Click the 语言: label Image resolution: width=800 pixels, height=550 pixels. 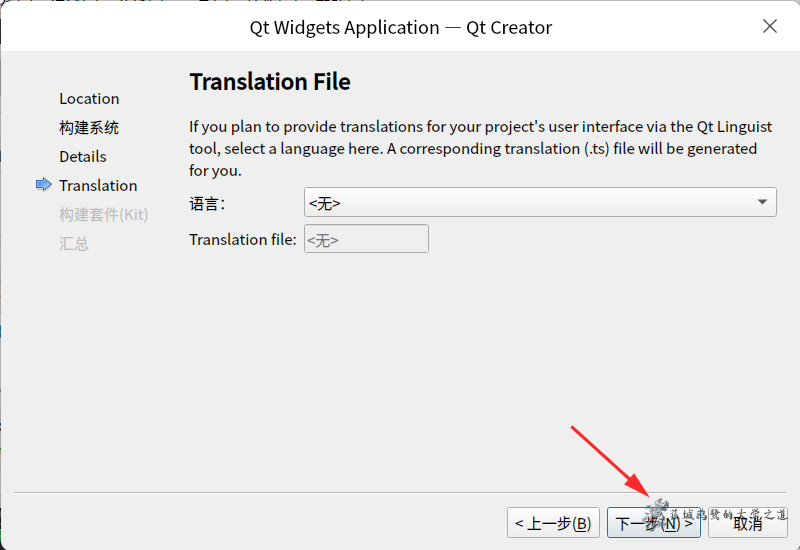coord(207,204)
